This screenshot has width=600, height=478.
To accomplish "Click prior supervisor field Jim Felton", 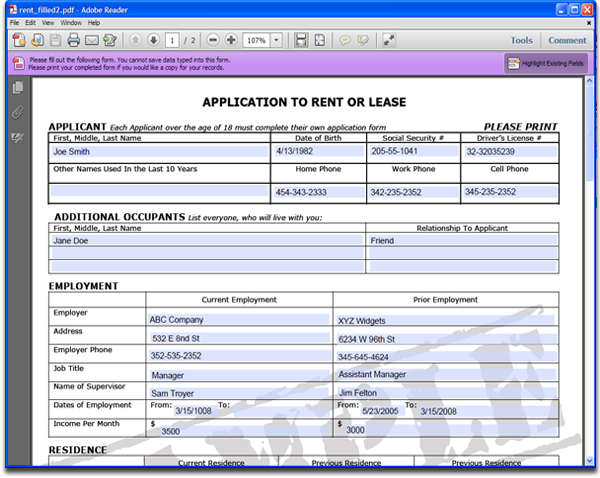I will tap(446, 393).
